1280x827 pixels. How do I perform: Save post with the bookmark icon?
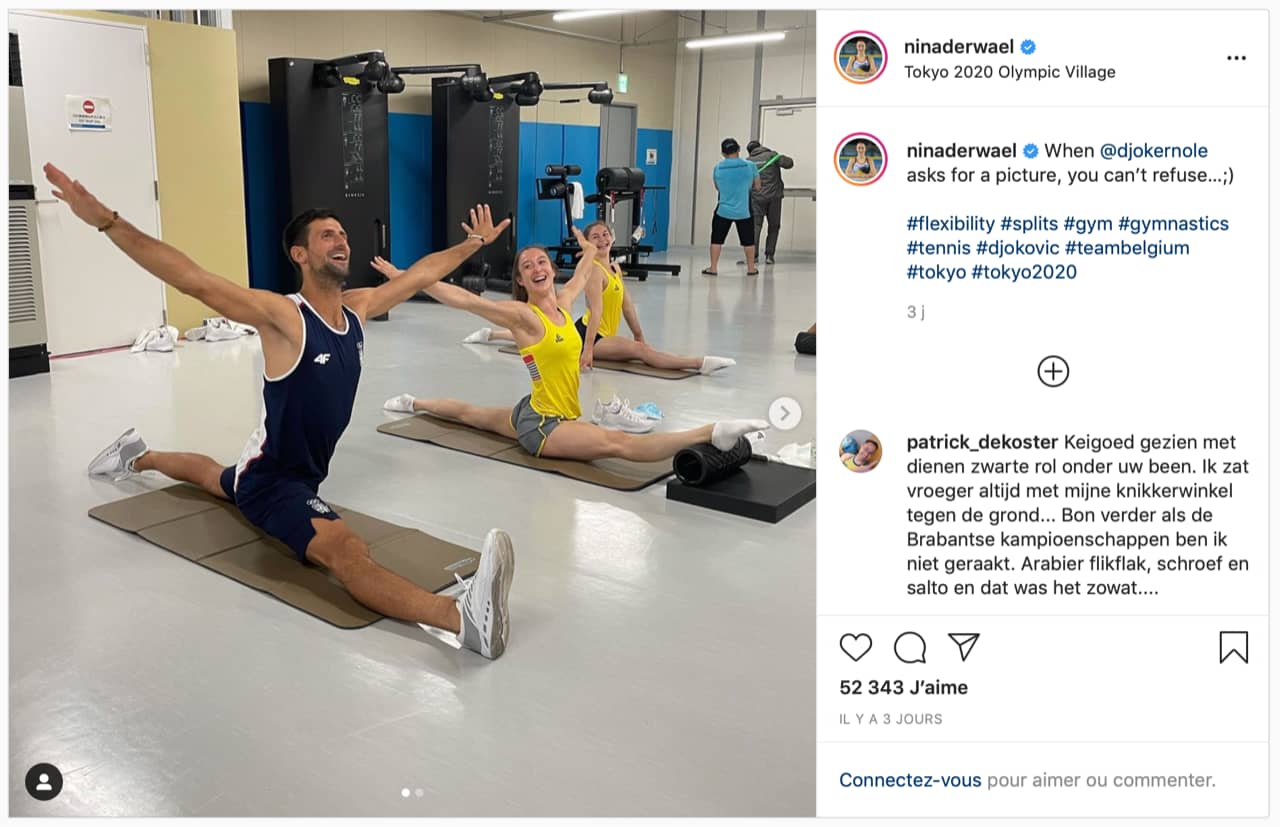(x=1234, y=647)
